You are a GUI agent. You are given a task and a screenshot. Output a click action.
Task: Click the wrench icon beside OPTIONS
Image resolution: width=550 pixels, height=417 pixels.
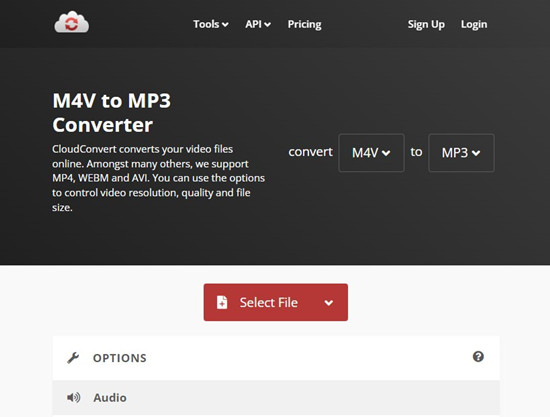(x=73, y=358)
